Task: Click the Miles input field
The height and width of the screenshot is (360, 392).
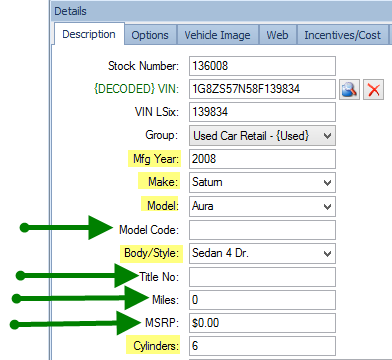Action: tap(262, 300)
